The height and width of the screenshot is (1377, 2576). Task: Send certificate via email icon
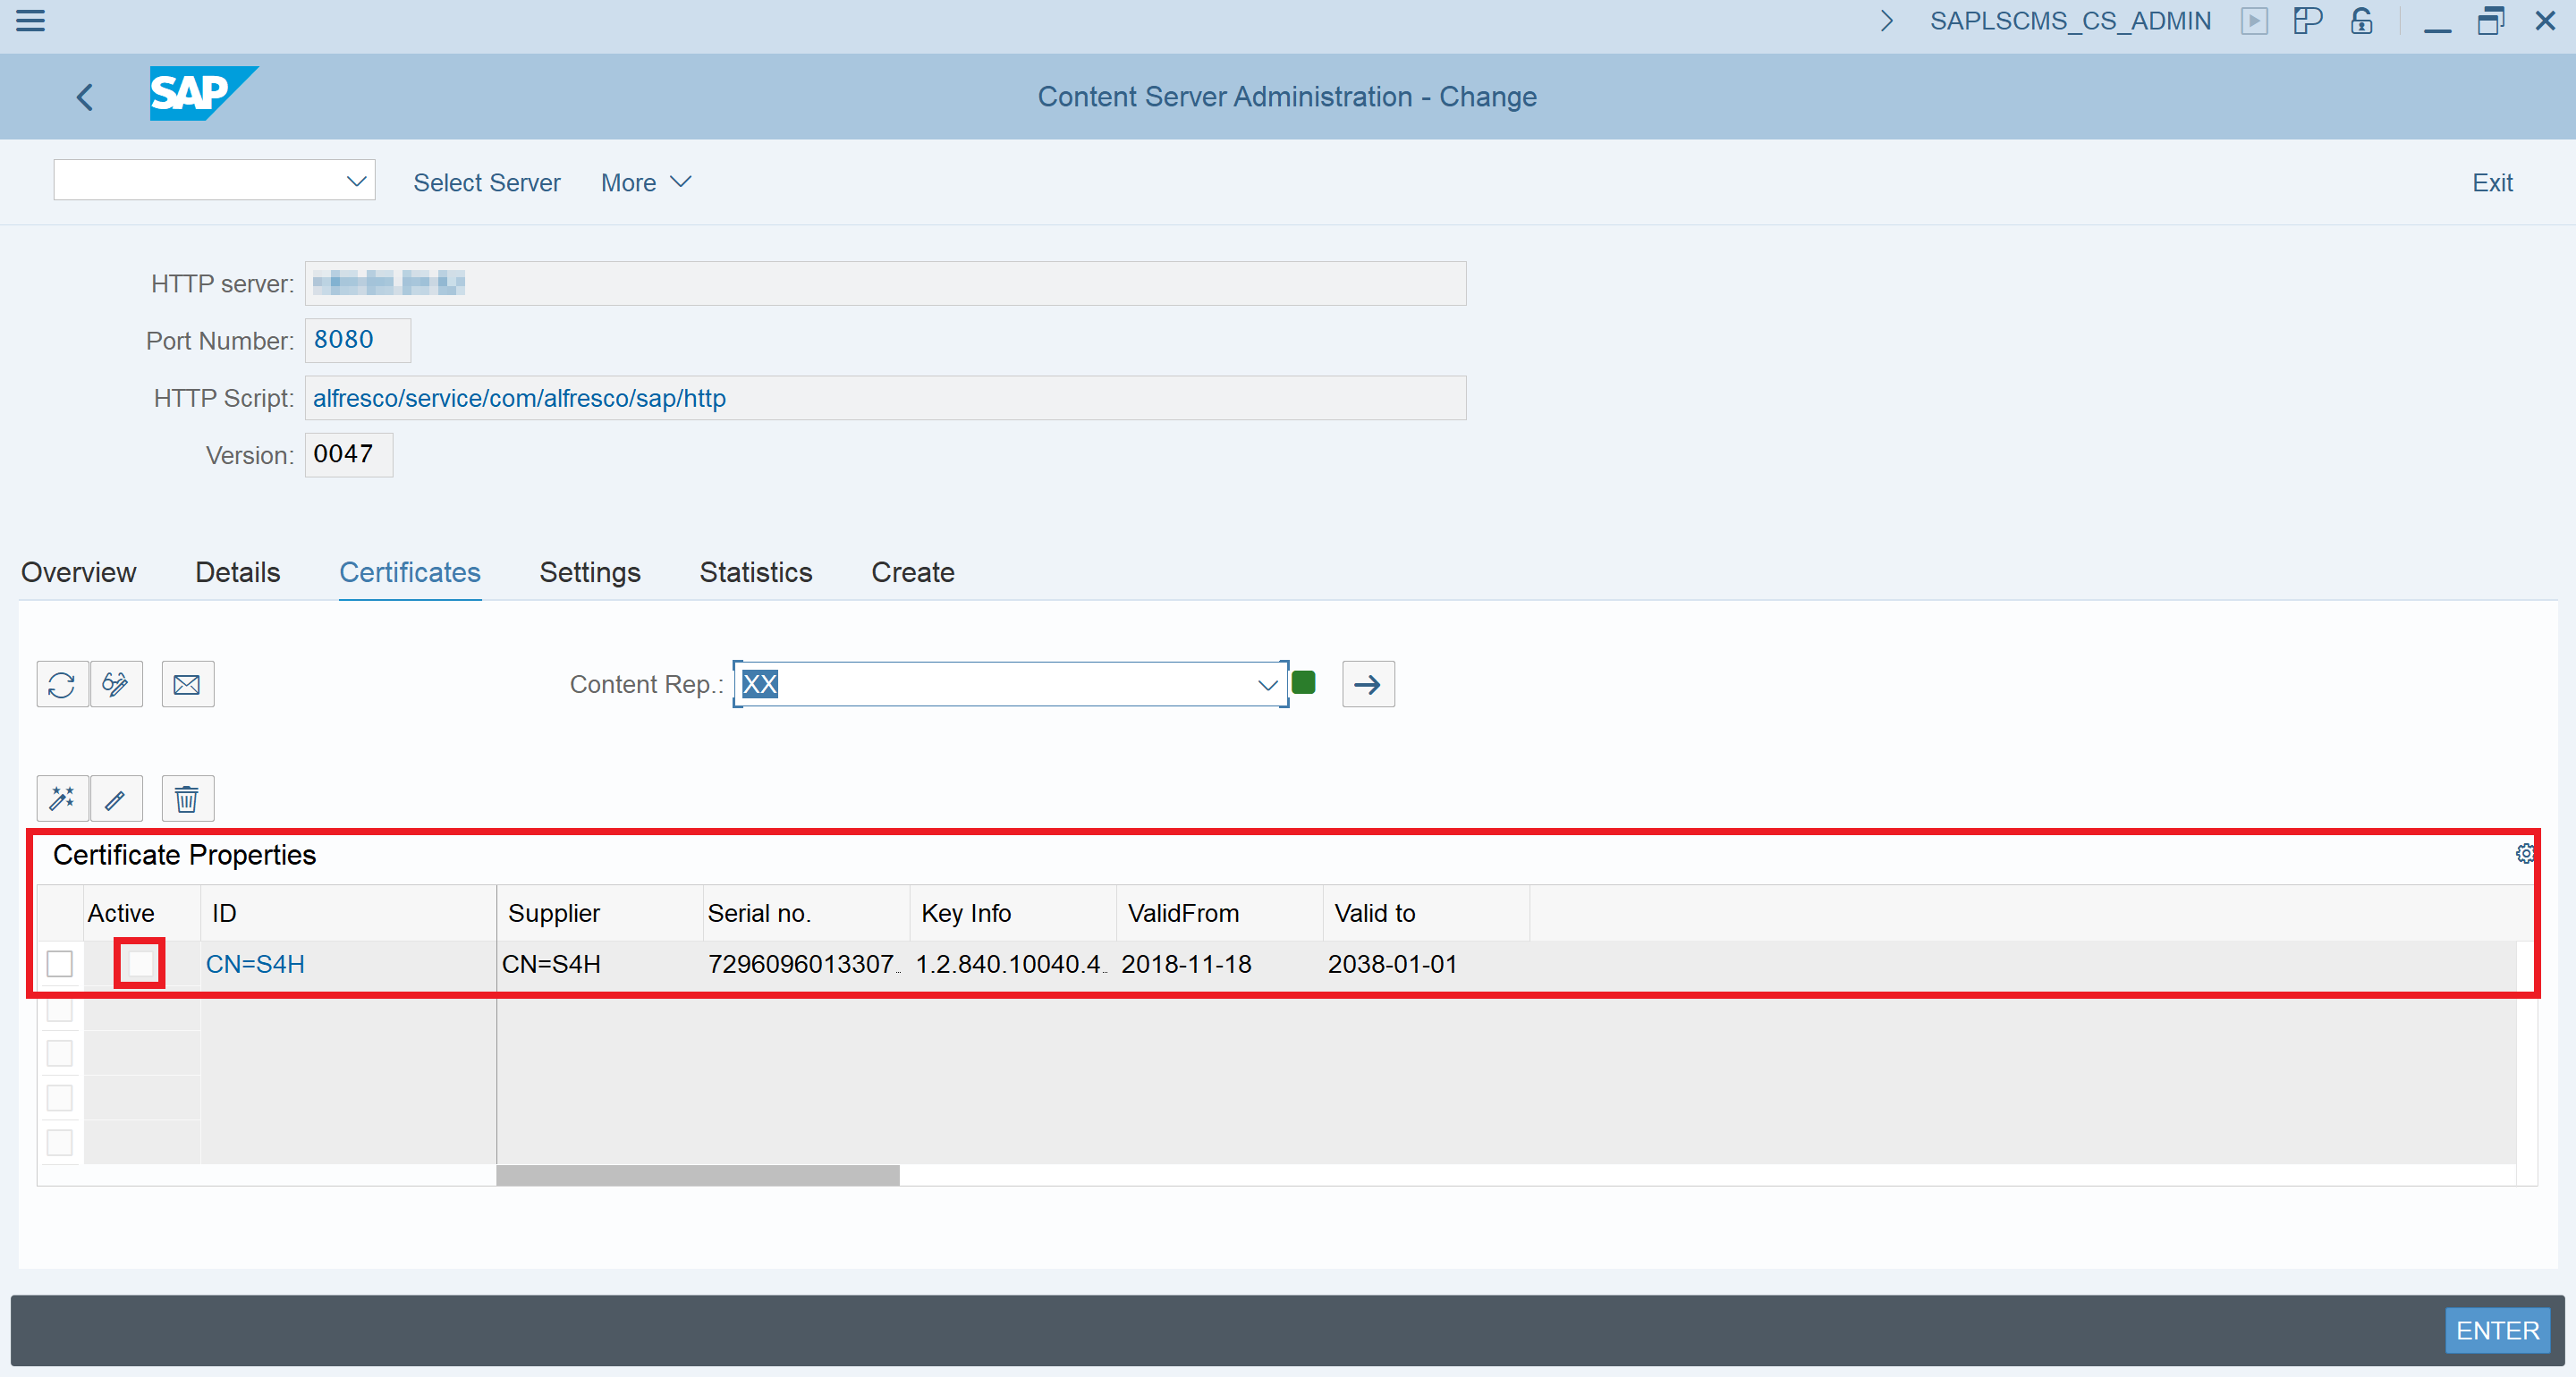tap(187, 684)
